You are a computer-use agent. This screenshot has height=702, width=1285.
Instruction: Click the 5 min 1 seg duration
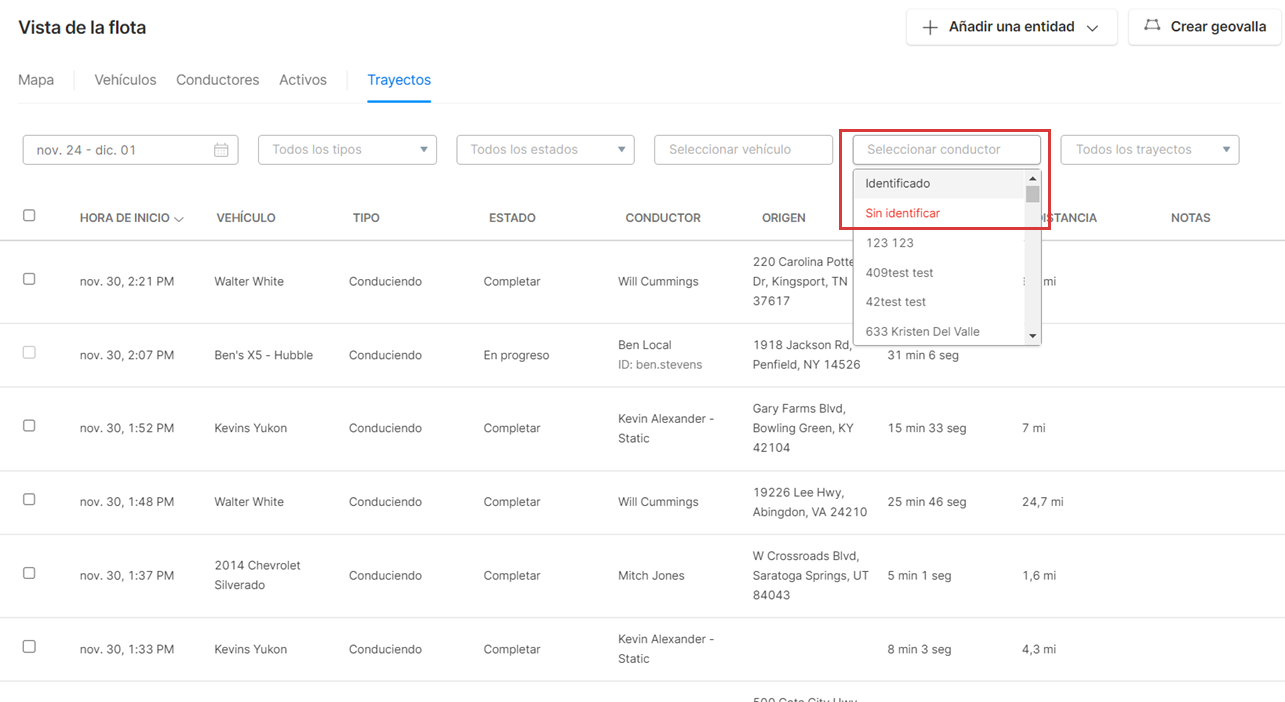919,576
